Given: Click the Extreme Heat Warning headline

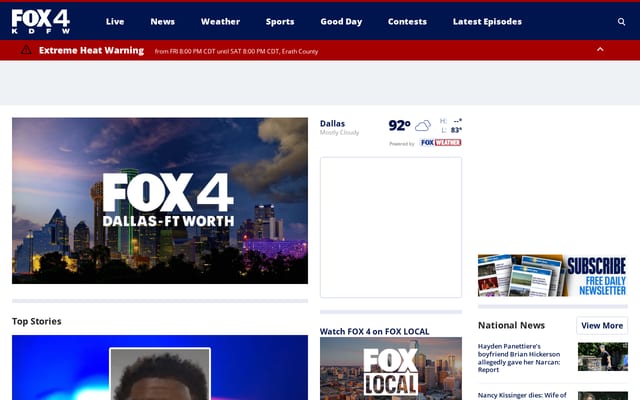Looking at the screenshot, I should [x=91, y=50].
